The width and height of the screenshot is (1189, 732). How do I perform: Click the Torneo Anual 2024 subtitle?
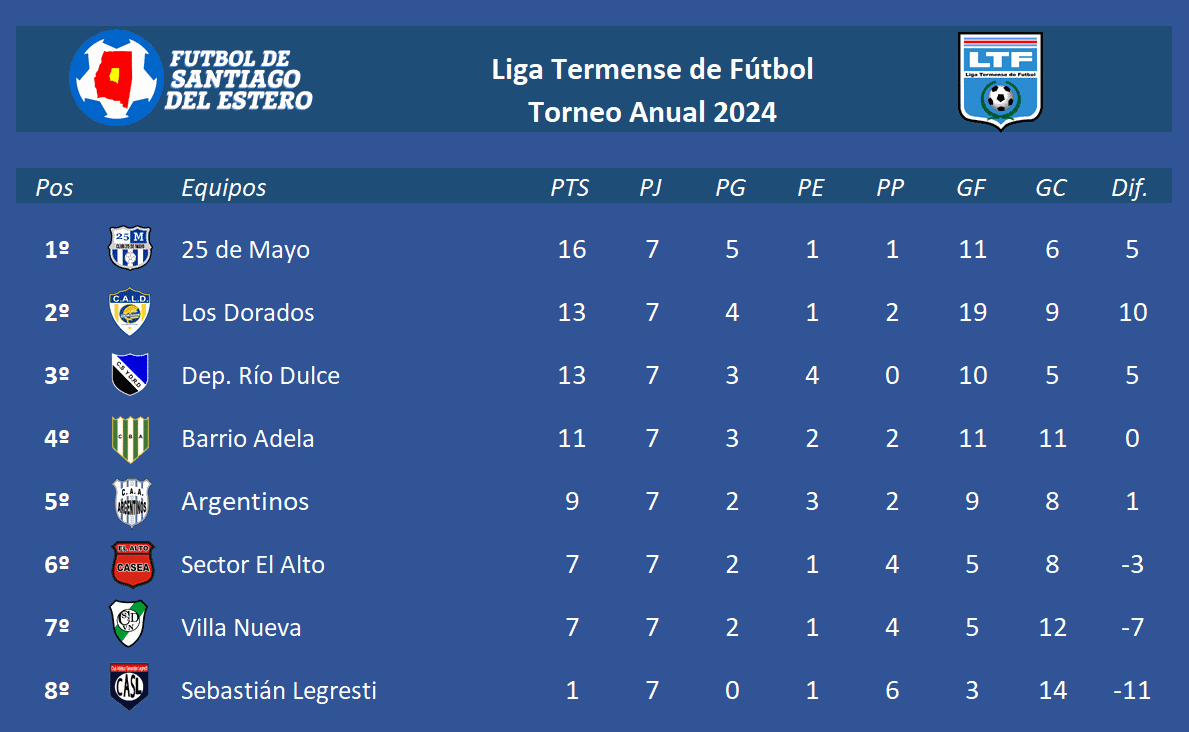pyautogui.click(x=652, y=112)
